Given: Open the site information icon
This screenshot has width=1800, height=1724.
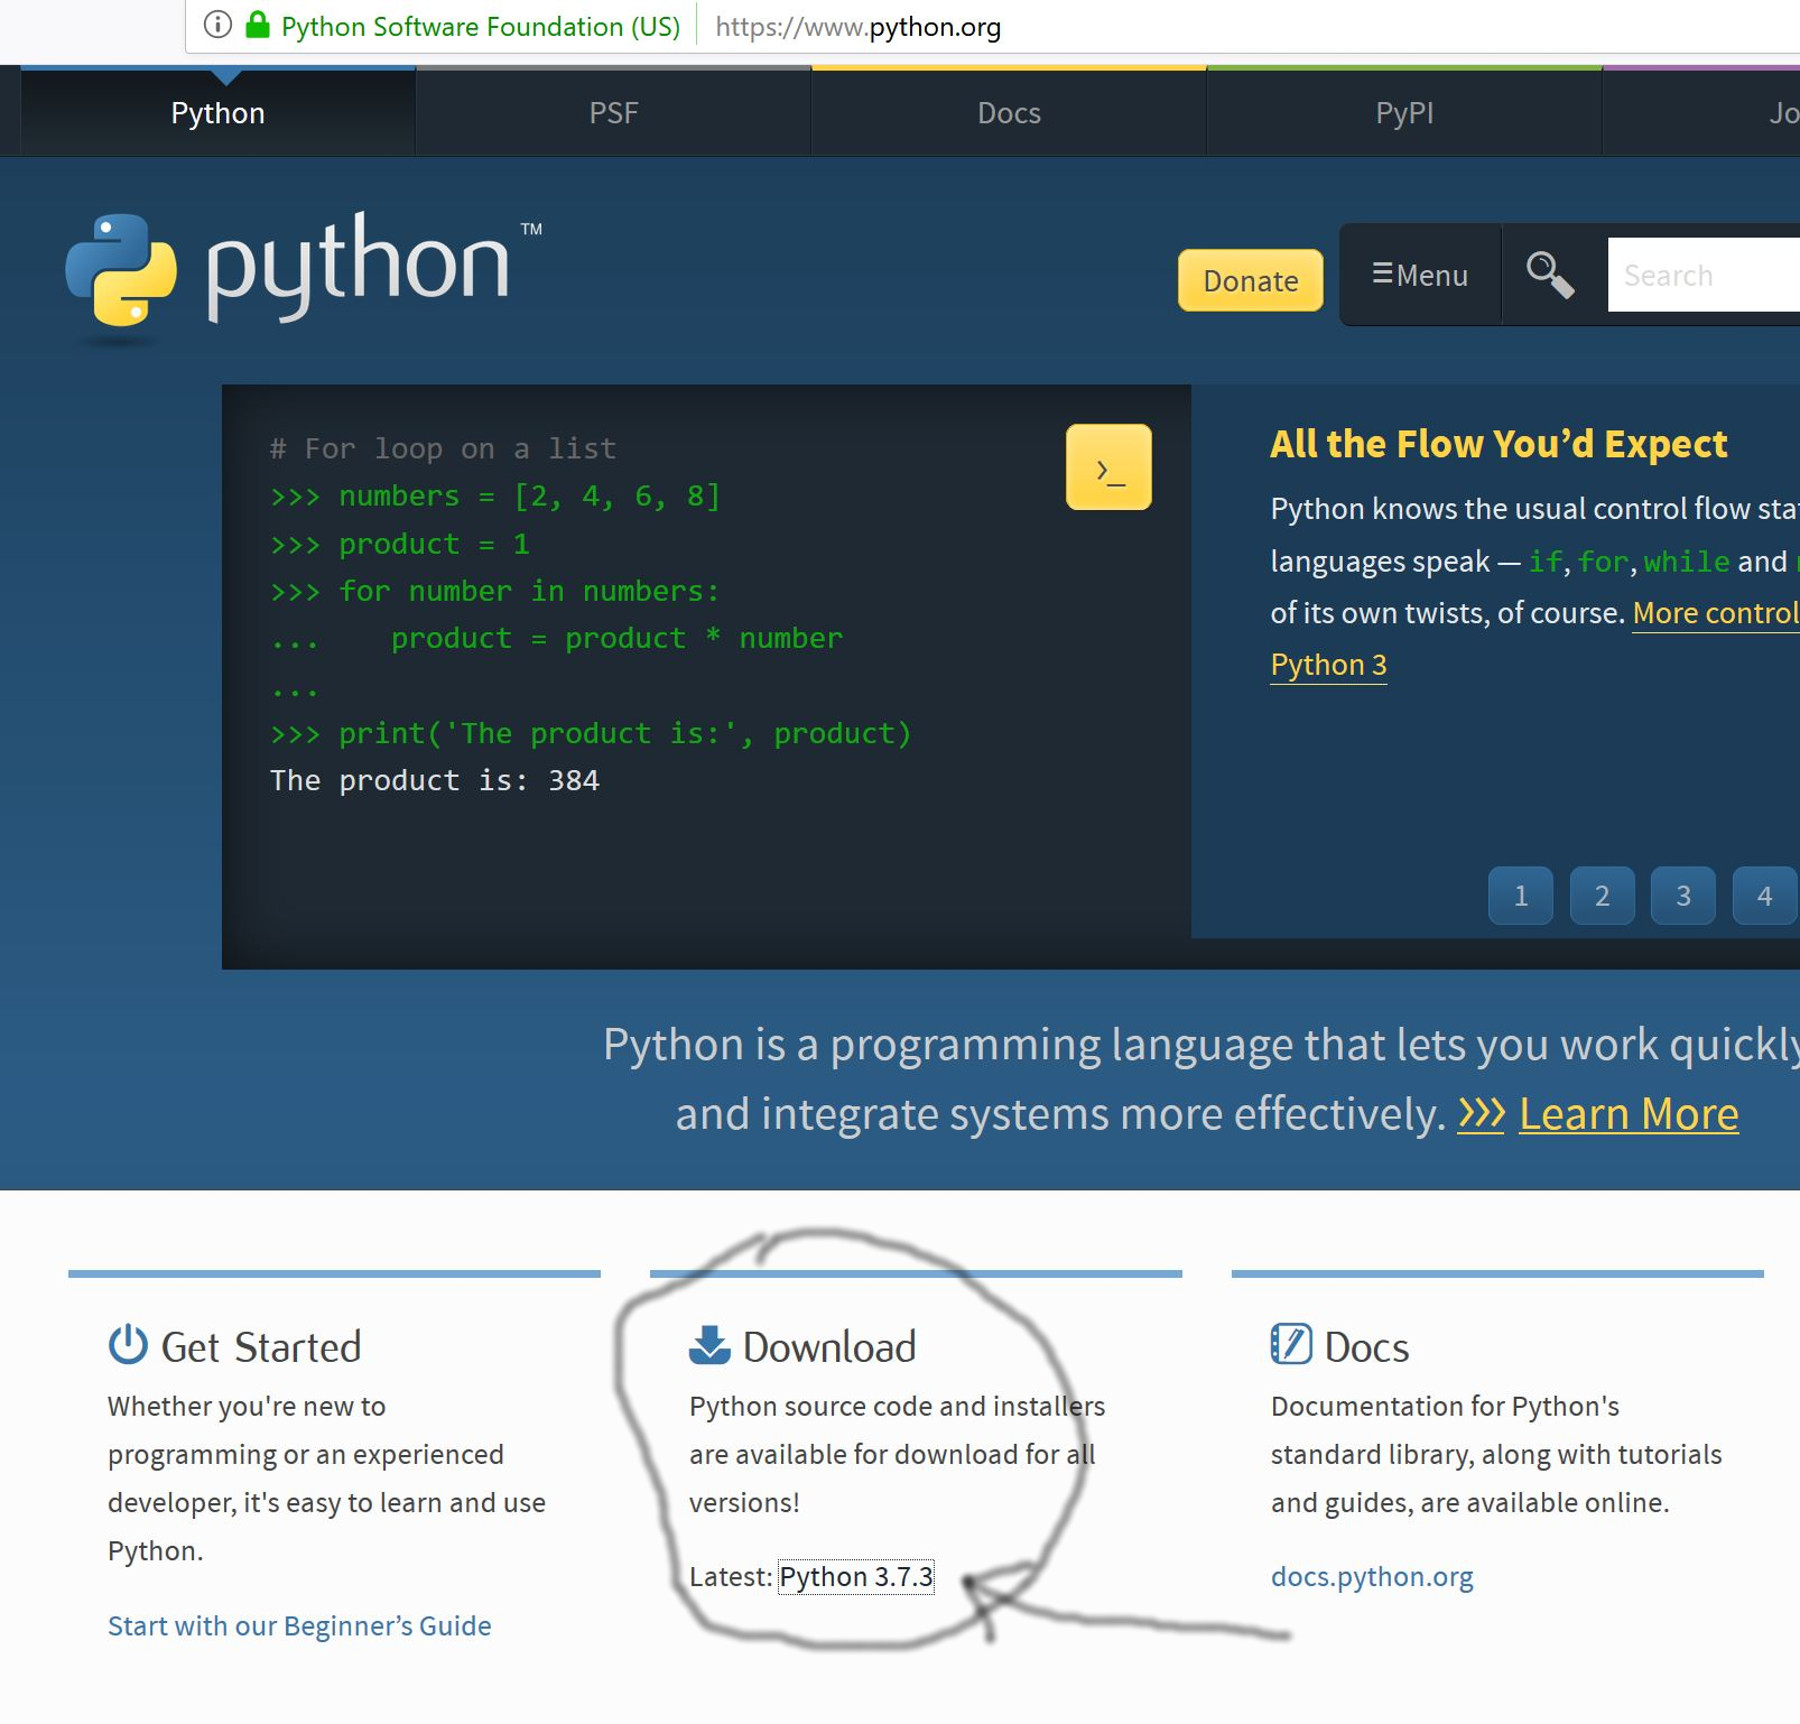Looking at the screenshot, I should pyautogui.click(x=216, y=26).
